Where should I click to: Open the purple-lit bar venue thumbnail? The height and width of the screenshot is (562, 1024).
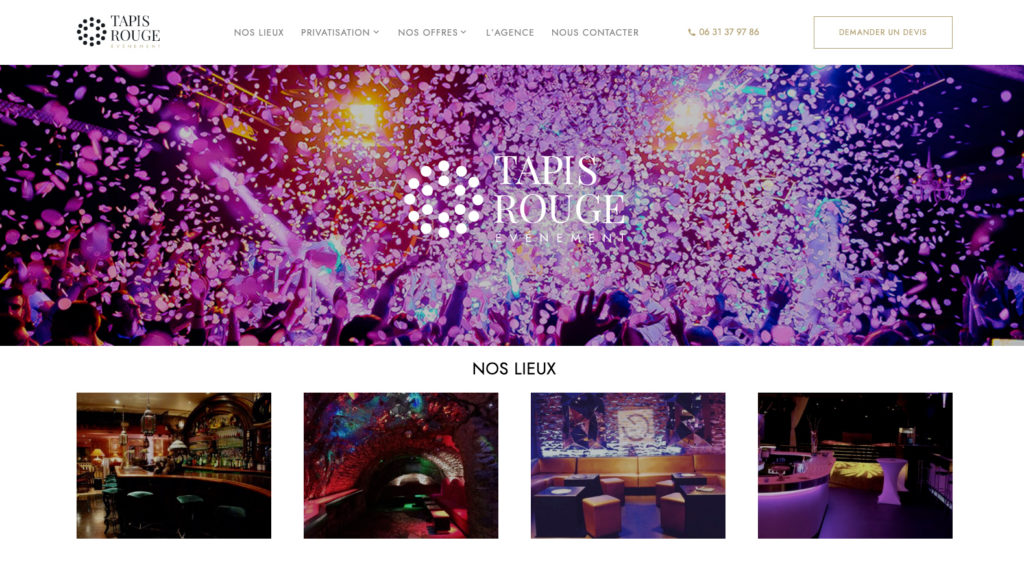tap(855, 465)
